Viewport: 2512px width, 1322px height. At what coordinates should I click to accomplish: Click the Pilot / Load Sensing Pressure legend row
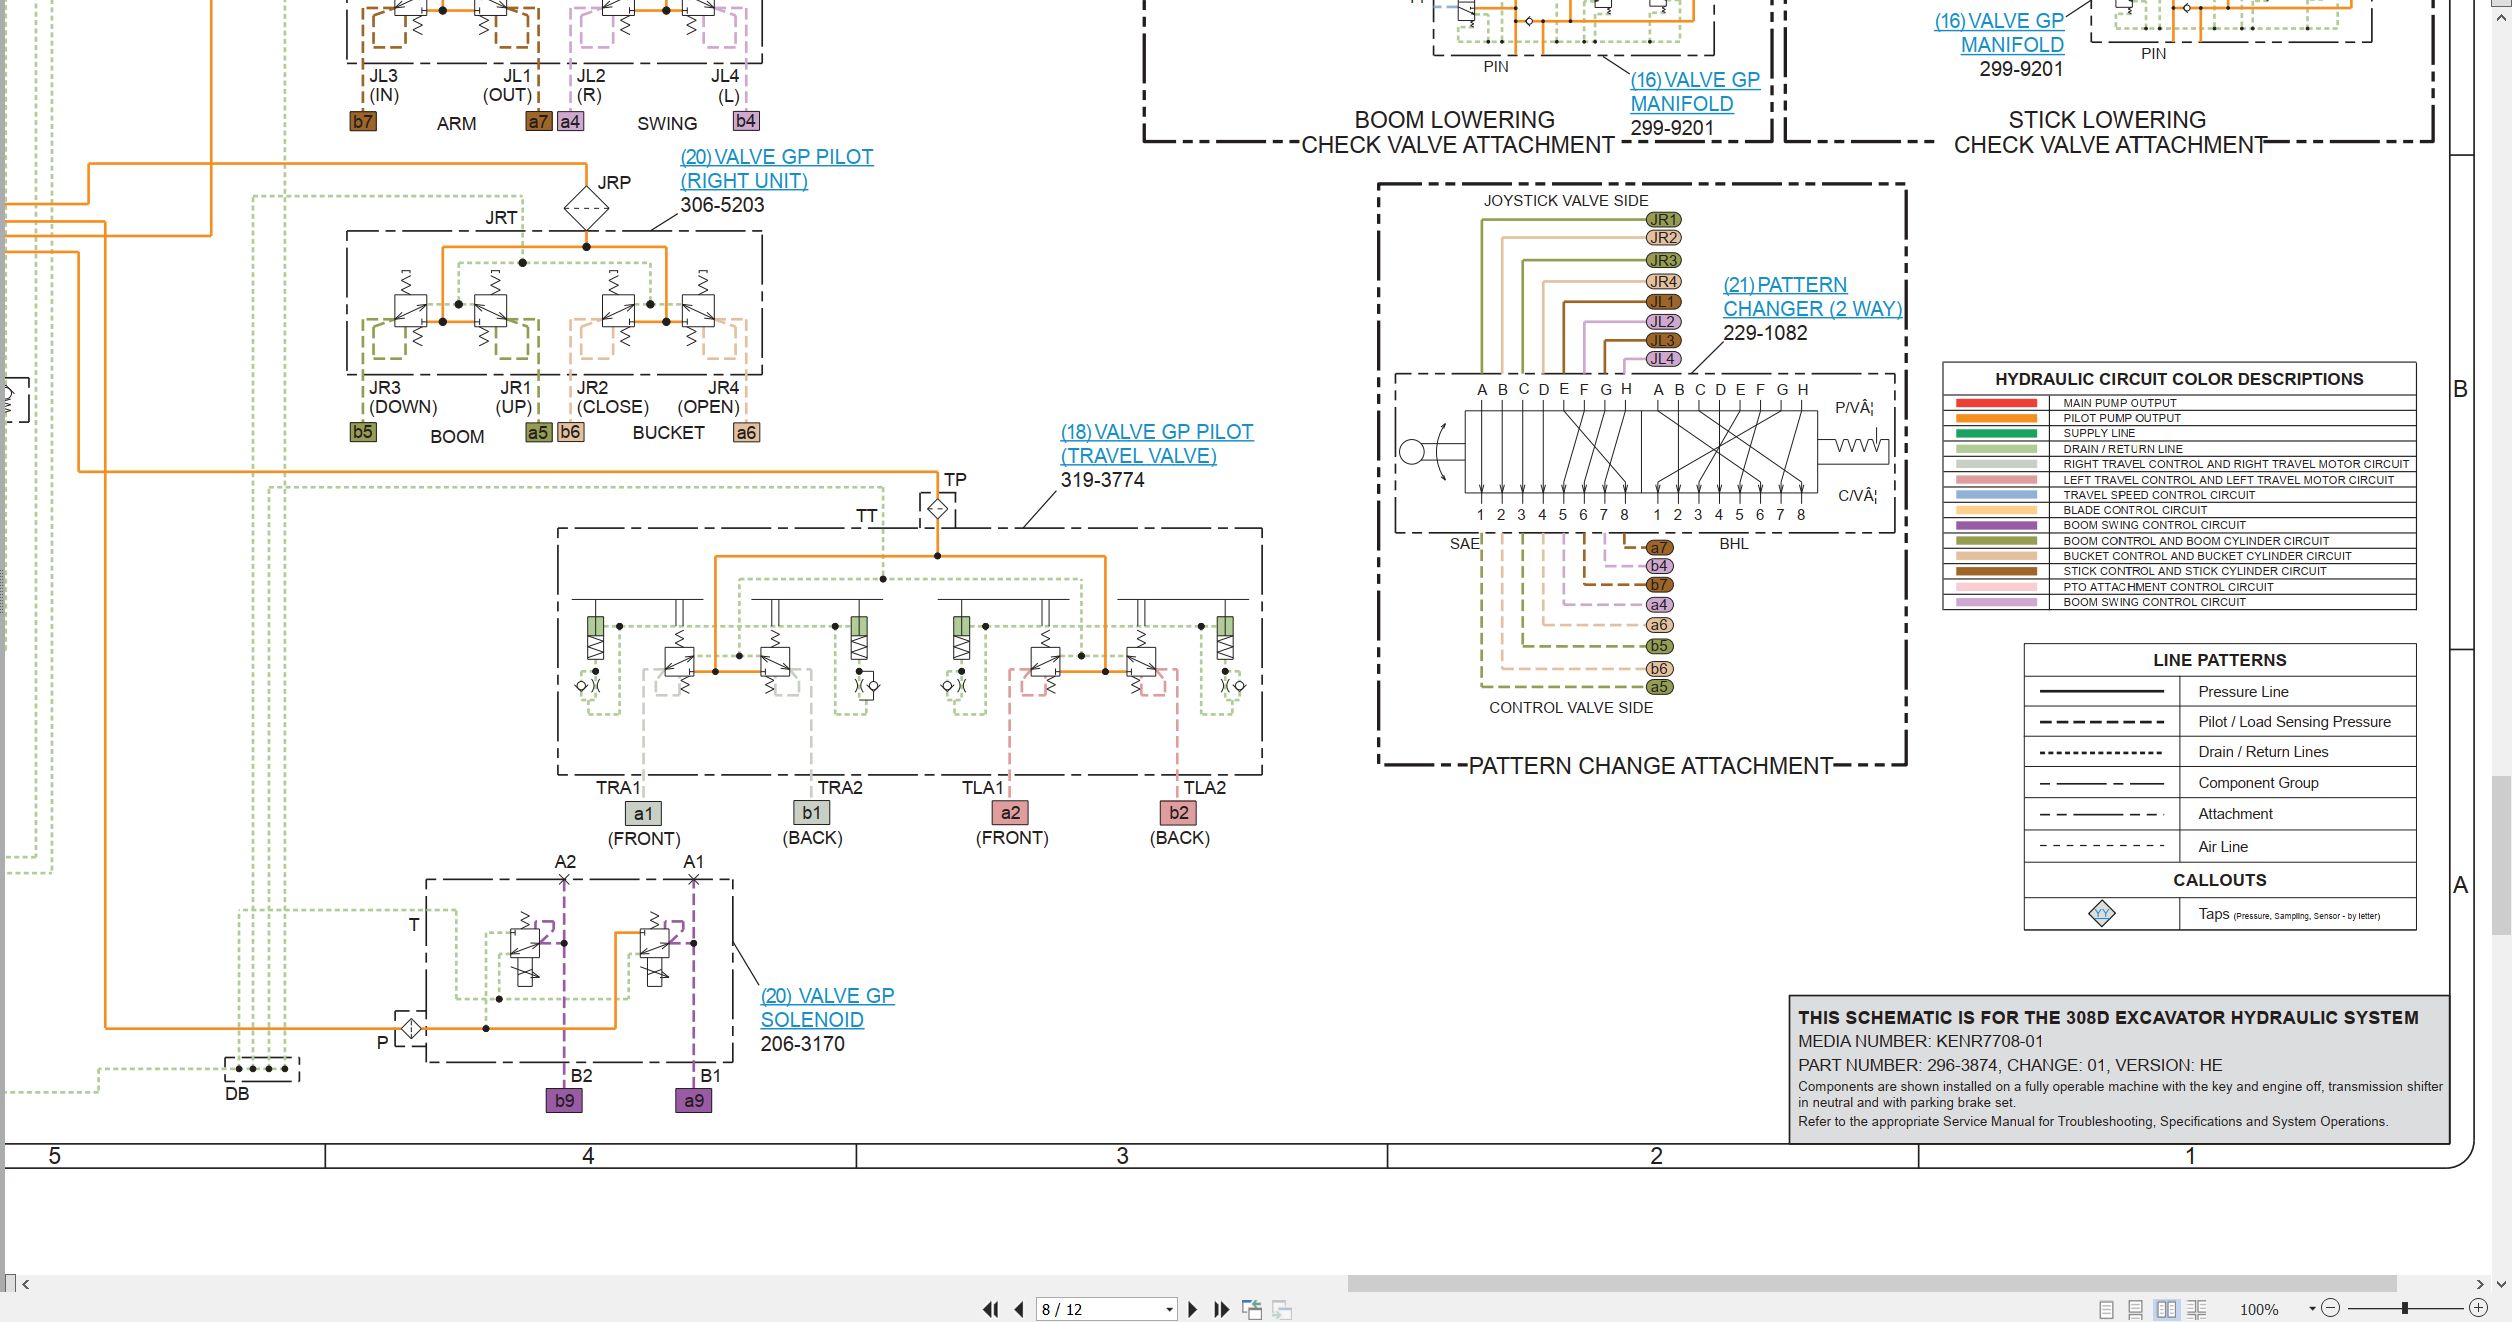[2220, 722]
